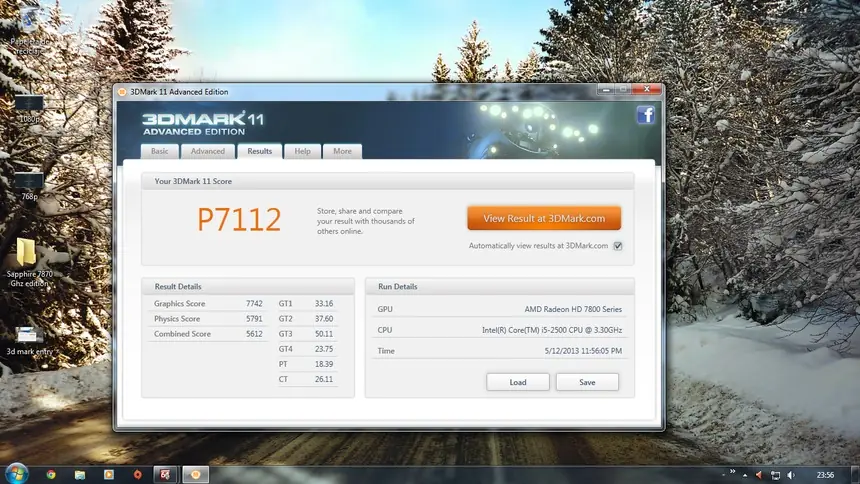The width and height of the screenshot is (860, 484).
Task: Click the P7112 score value
Action: tap(239, 220)
